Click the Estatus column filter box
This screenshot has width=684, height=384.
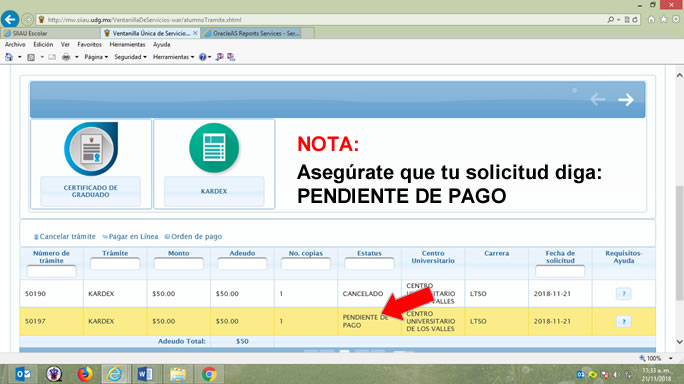(x=369, y=264)
